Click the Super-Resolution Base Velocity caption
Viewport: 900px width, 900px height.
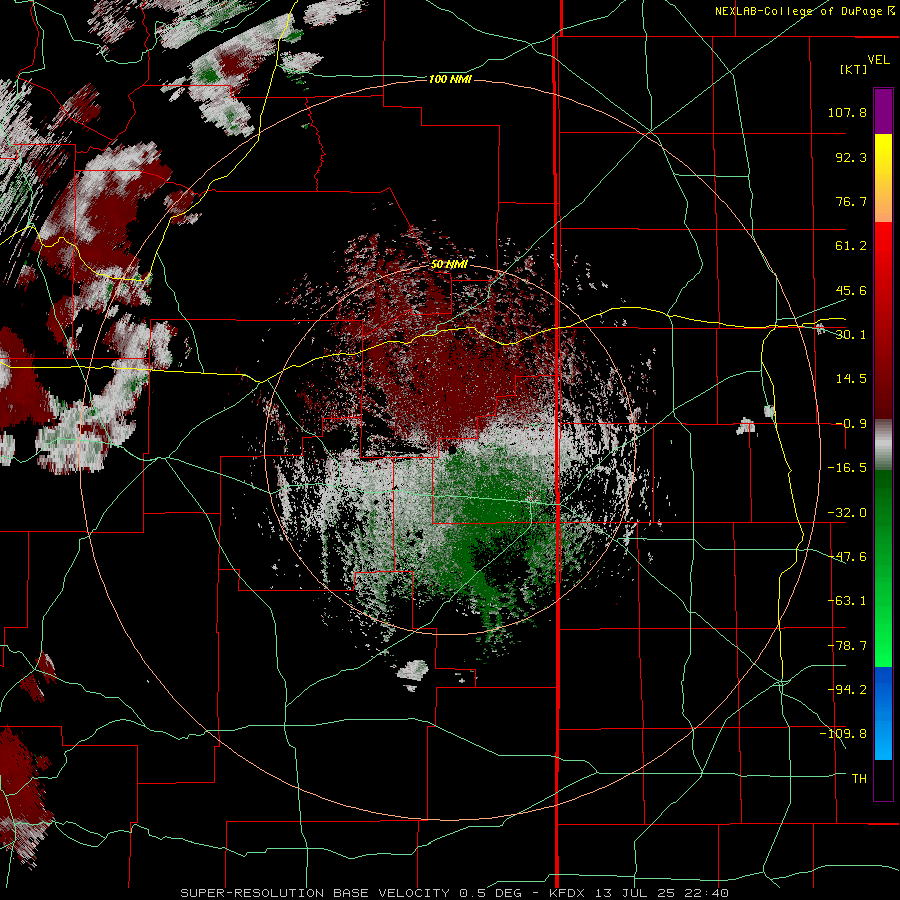[455, 893]
